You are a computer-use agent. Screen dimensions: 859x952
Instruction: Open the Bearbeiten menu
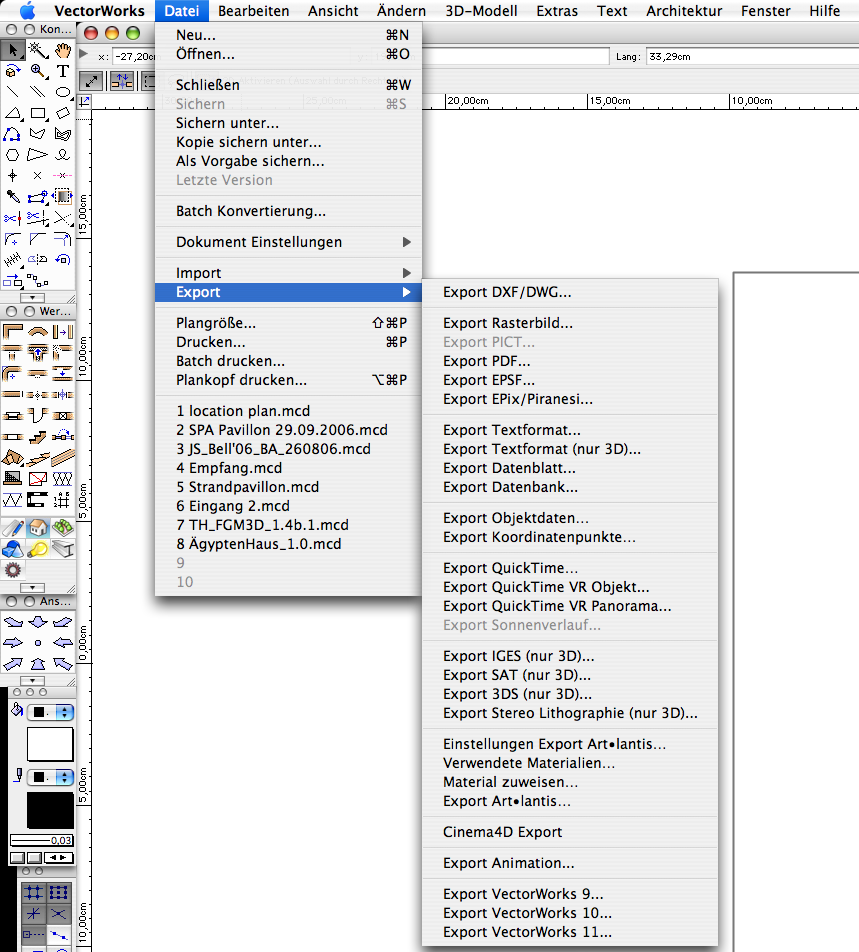(x=254, y=11)
